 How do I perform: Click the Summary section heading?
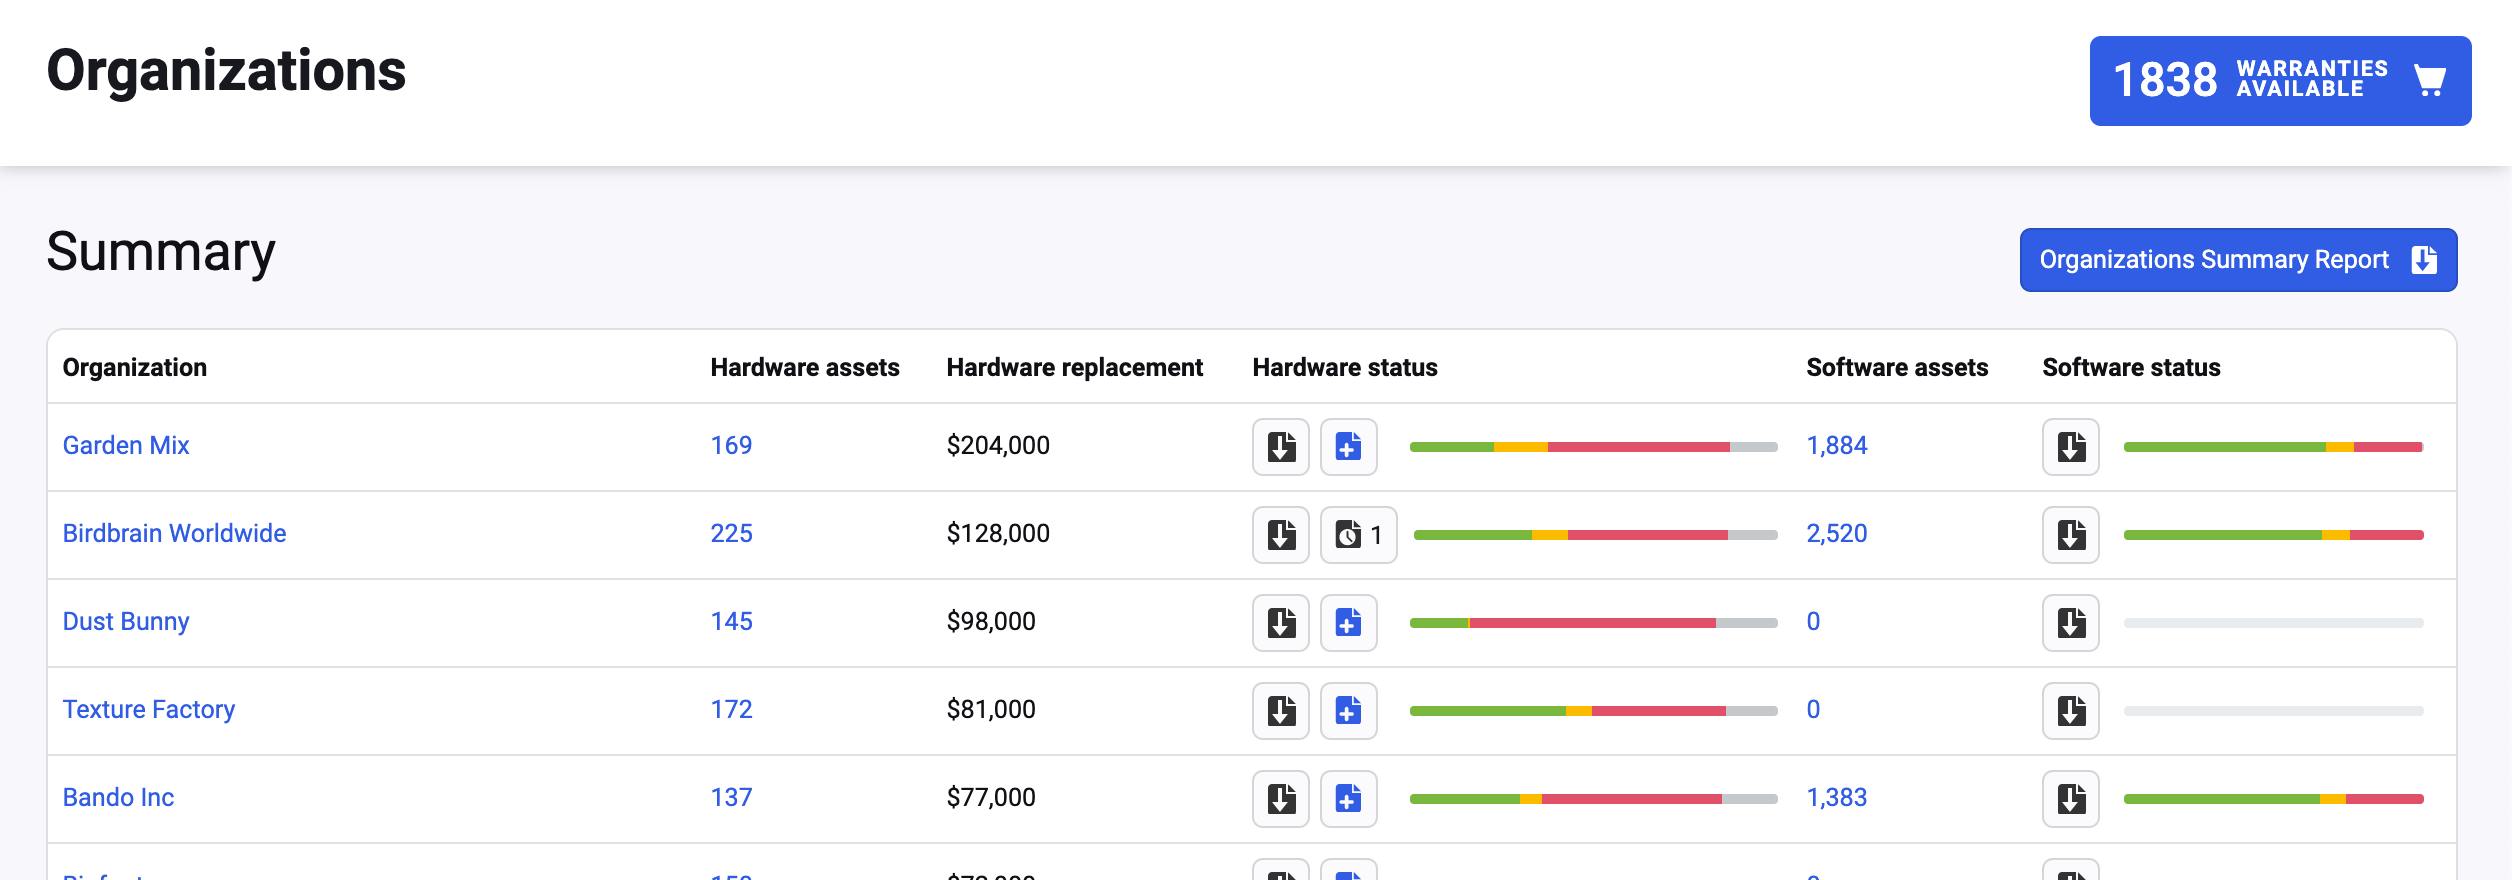pyautogui.click(x=161, y=252)
